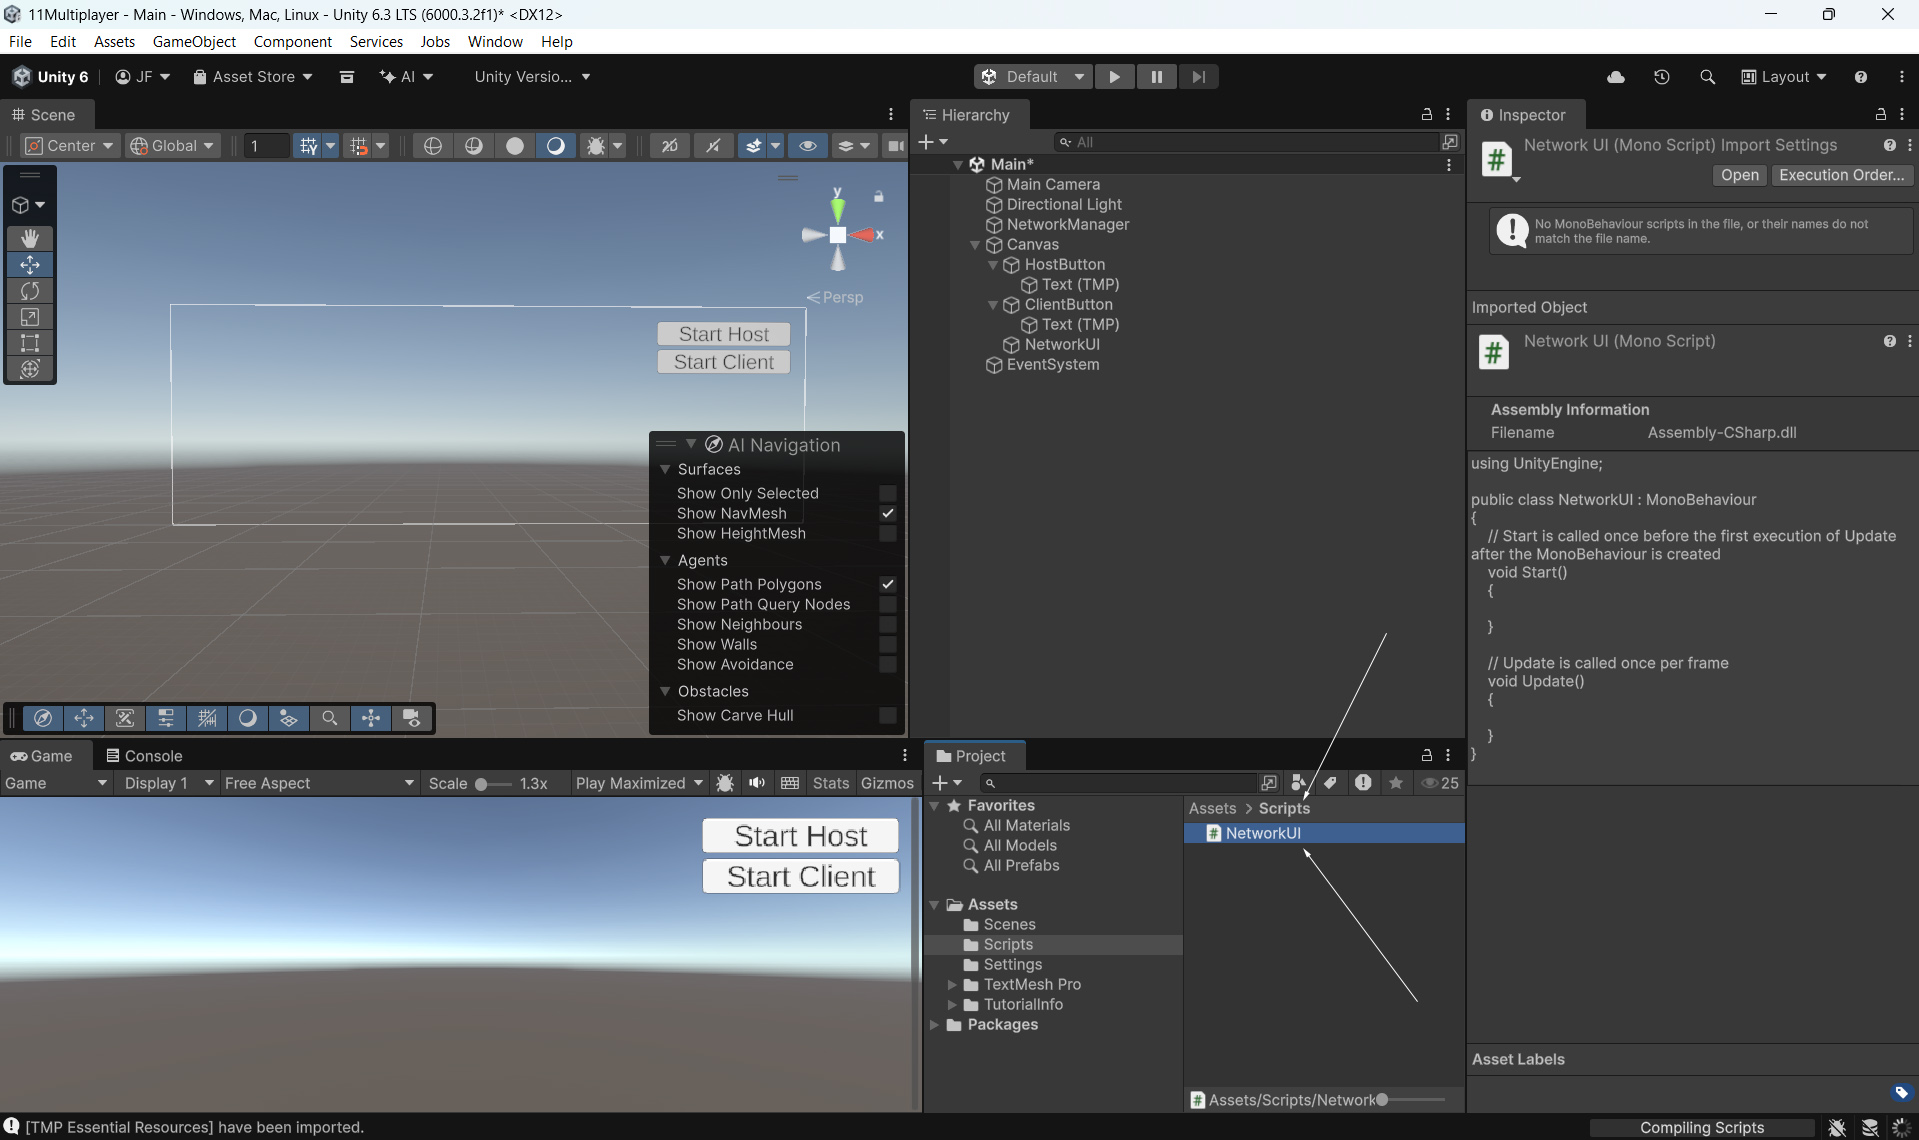Click the Step frame button
Viewport: 1919px width, 1140px height.
pyautogui.click(x=1198, y=77)
